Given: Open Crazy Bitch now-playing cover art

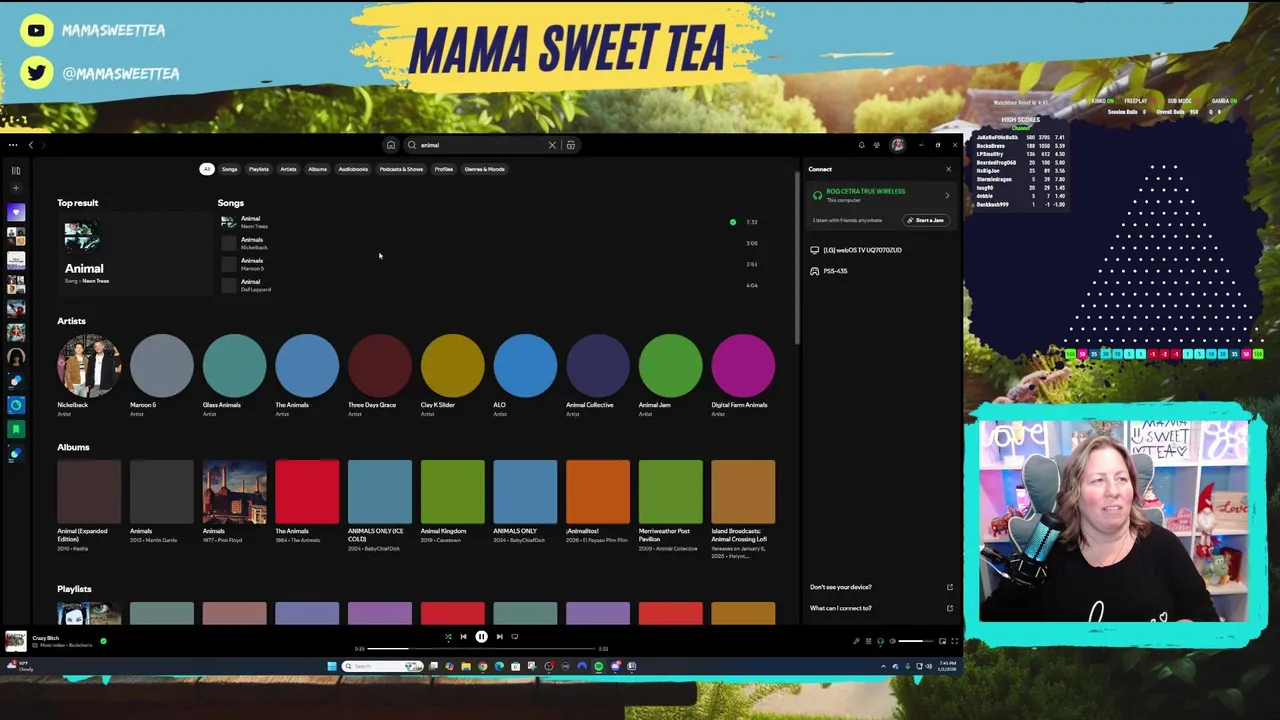Looking at the screenshot, I should (15, 641).
